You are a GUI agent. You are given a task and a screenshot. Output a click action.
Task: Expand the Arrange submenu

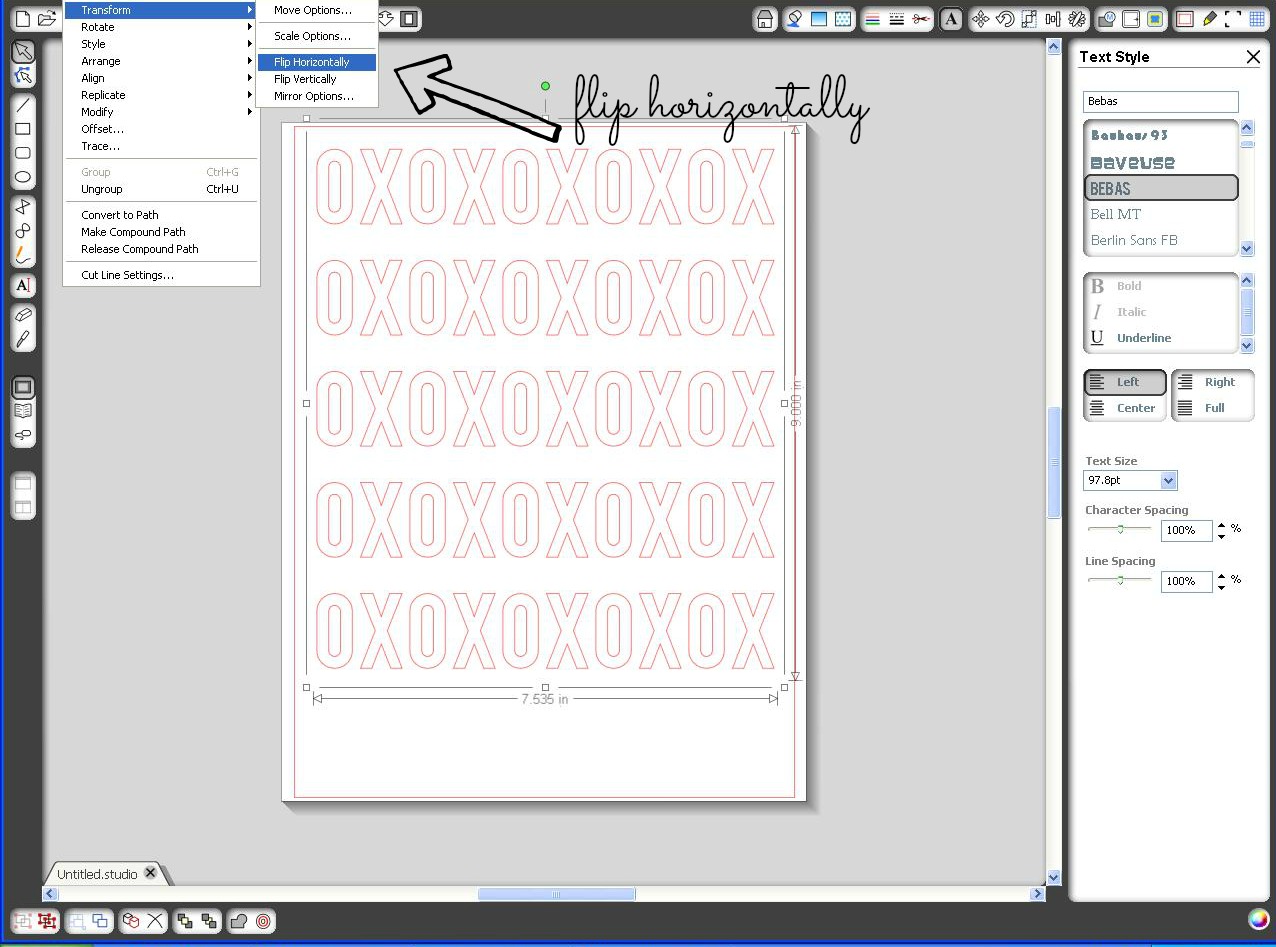coord(160,61)
